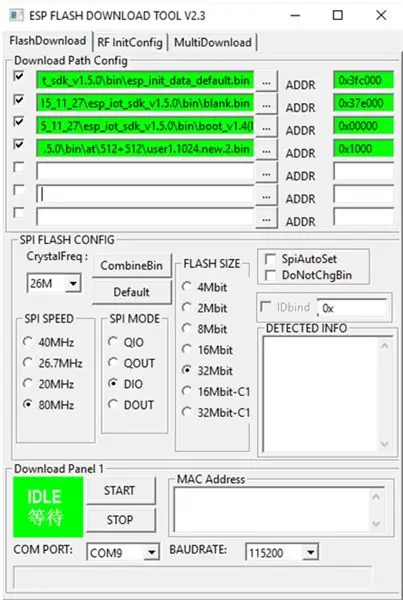Image resolution: width=403 pixels, height=600 pixels.
Task: Click the MAC Address text box
Action: click(x=272, y=509)
